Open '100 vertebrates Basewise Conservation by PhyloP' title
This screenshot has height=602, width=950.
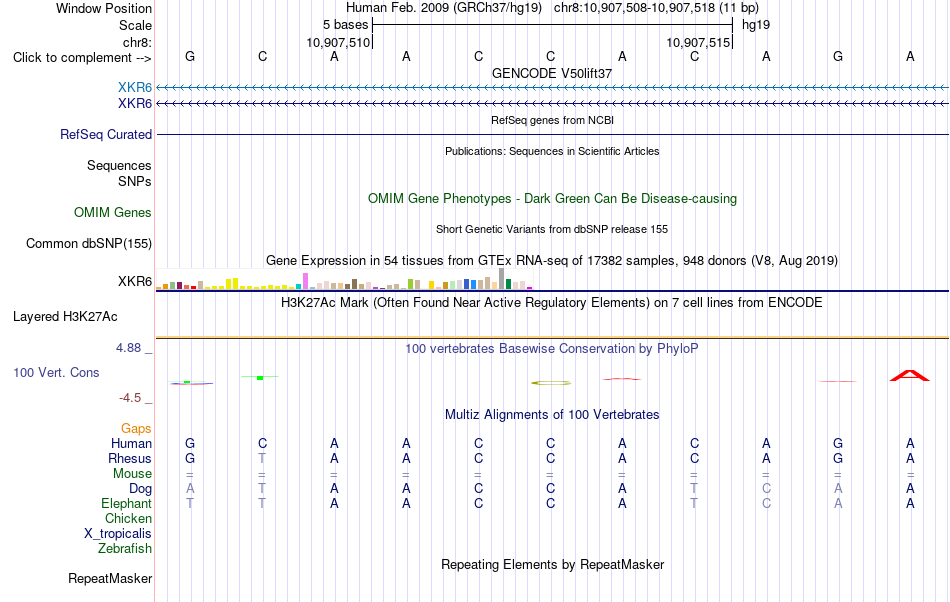click(x=552, y=349)
